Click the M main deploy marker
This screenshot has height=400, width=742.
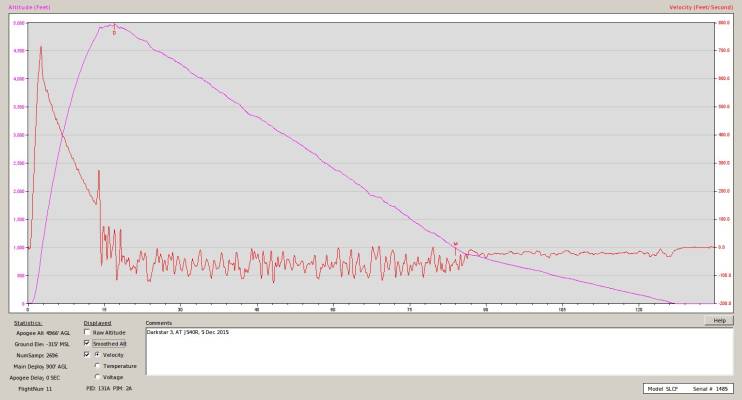coord(455,244)
